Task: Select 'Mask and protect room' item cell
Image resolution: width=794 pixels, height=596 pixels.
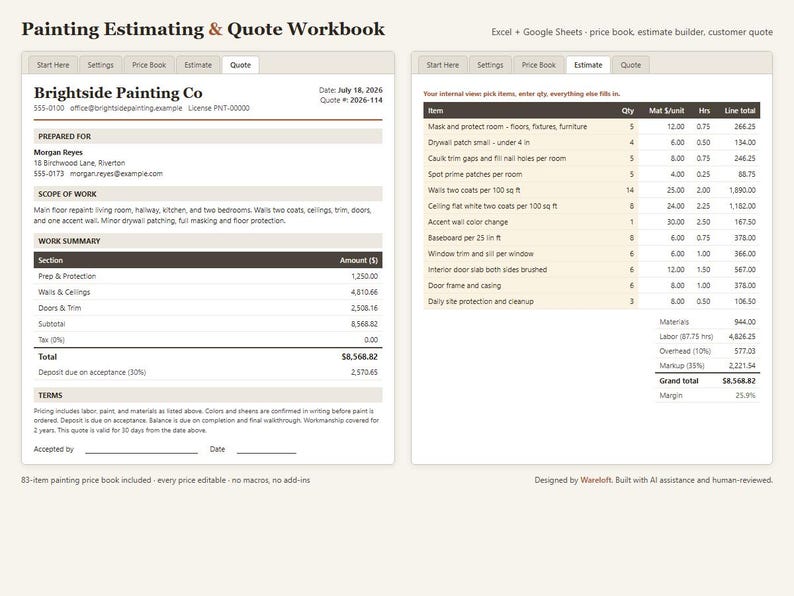Action: [x=507, y=127]
